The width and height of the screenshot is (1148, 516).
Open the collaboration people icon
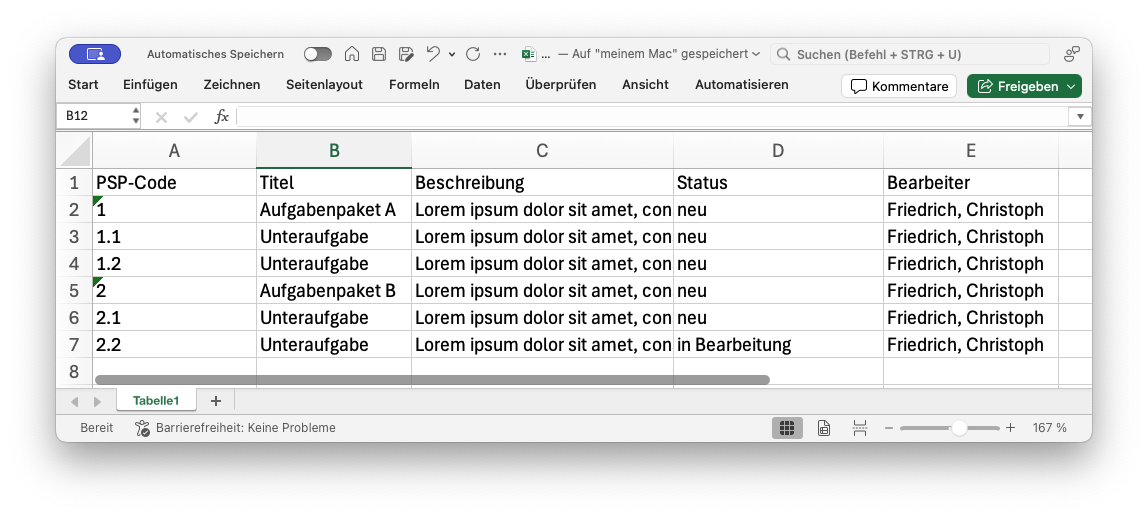(x=1071, y=54)
